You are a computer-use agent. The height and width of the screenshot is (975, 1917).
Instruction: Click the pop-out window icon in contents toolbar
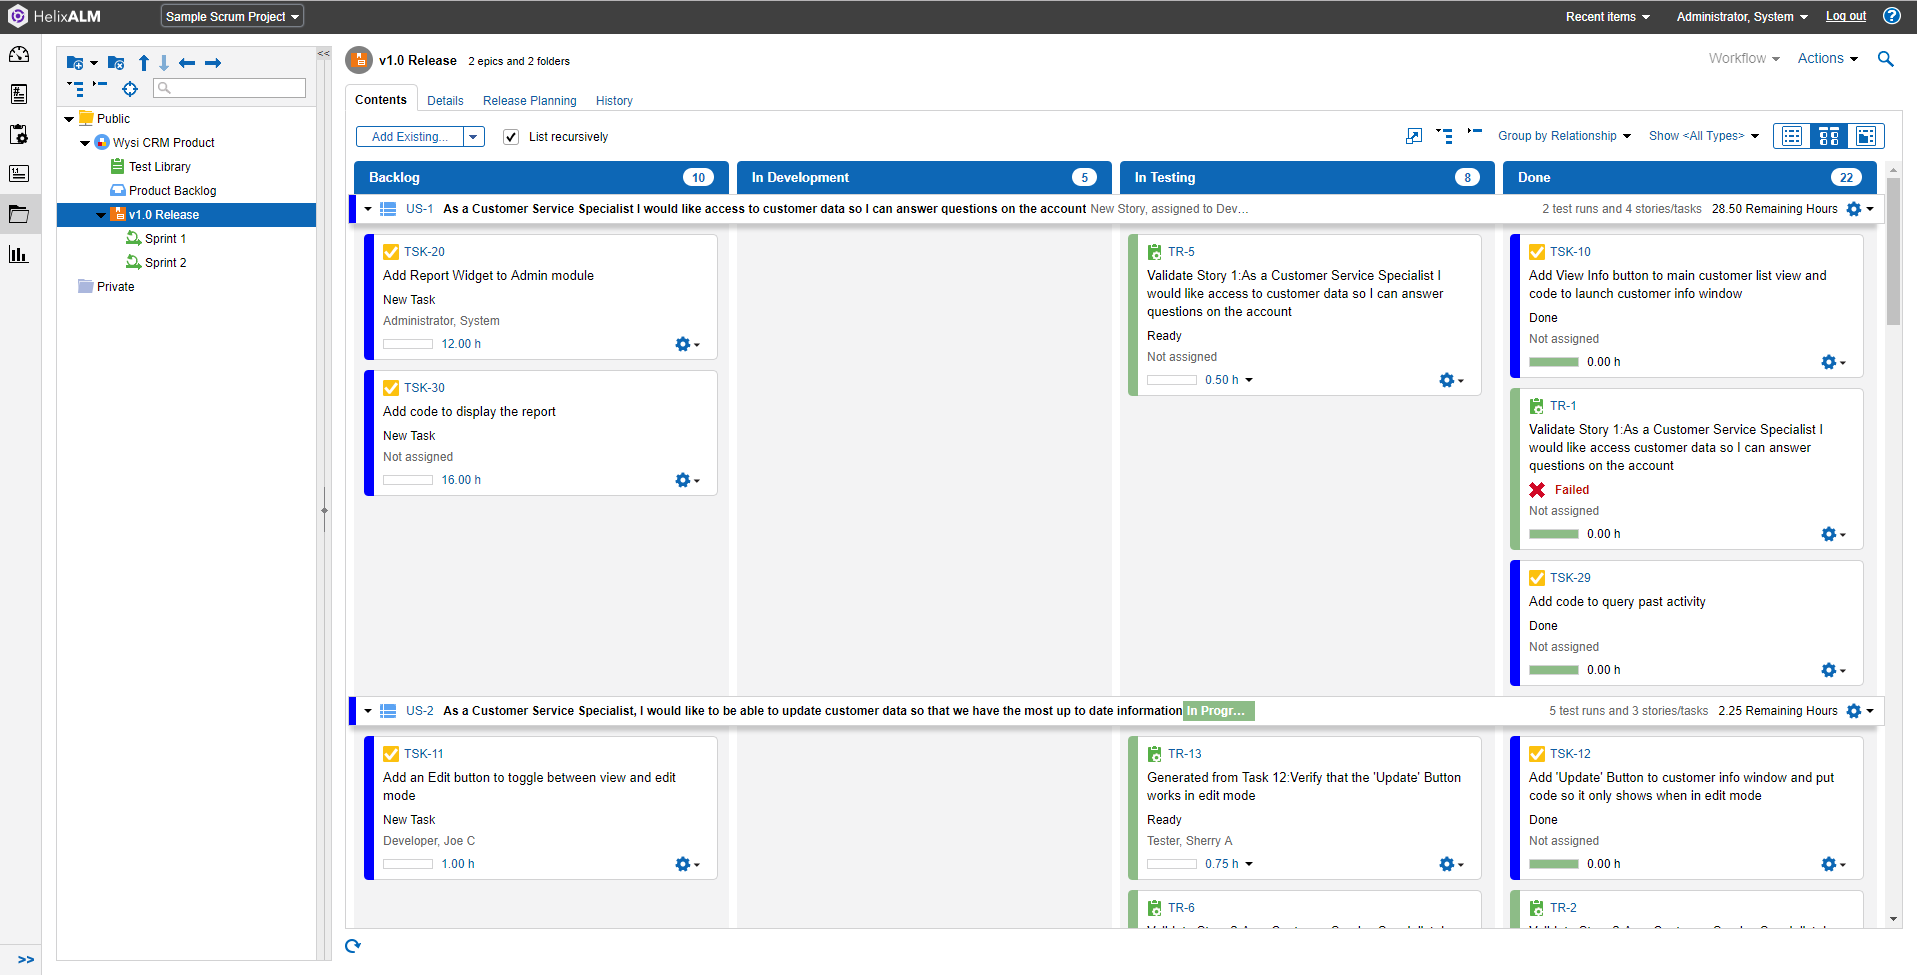click(1413, 136)
